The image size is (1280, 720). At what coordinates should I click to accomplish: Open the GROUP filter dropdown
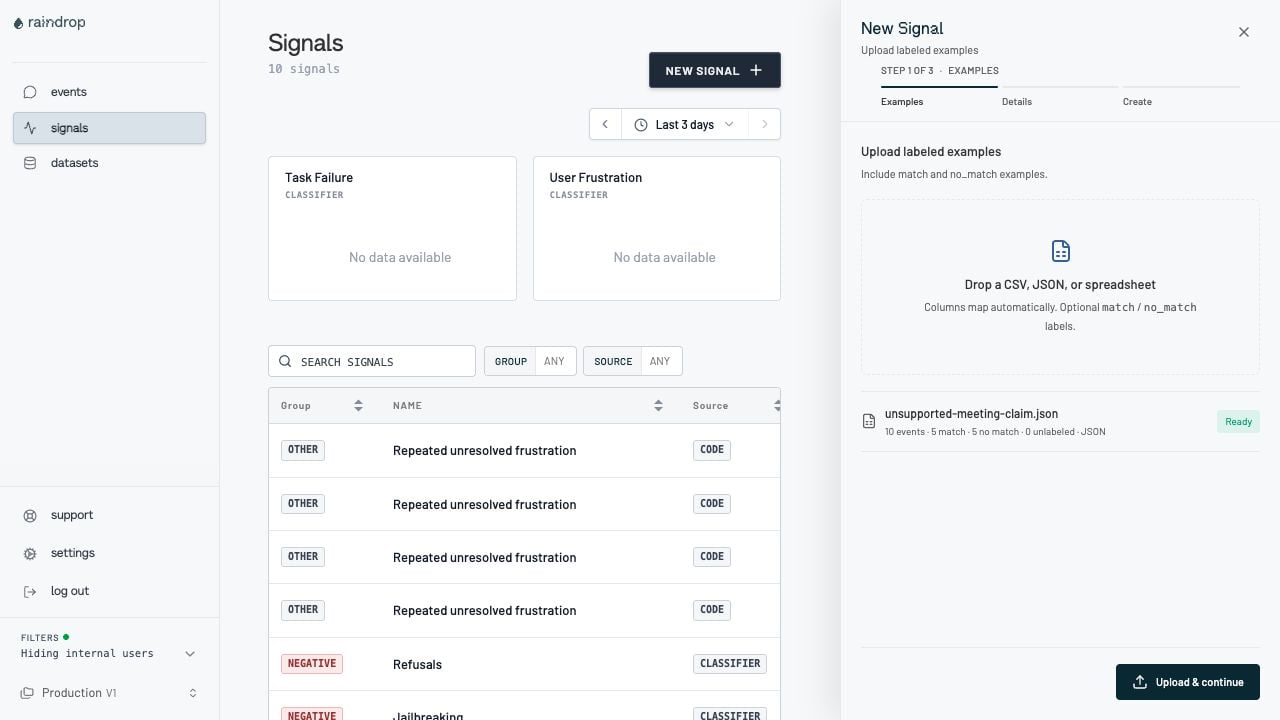click(x=530, y=361)
